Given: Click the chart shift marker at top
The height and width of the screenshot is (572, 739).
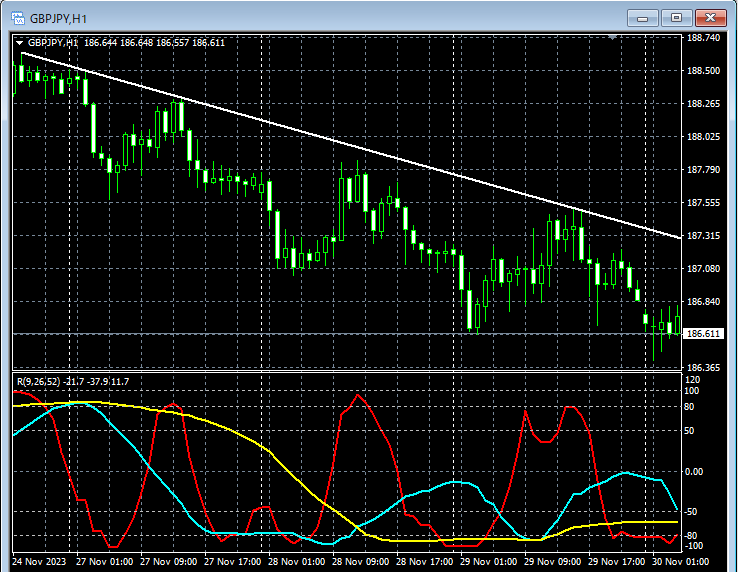Looking at the screenshot, I should [x=612, y=37].
